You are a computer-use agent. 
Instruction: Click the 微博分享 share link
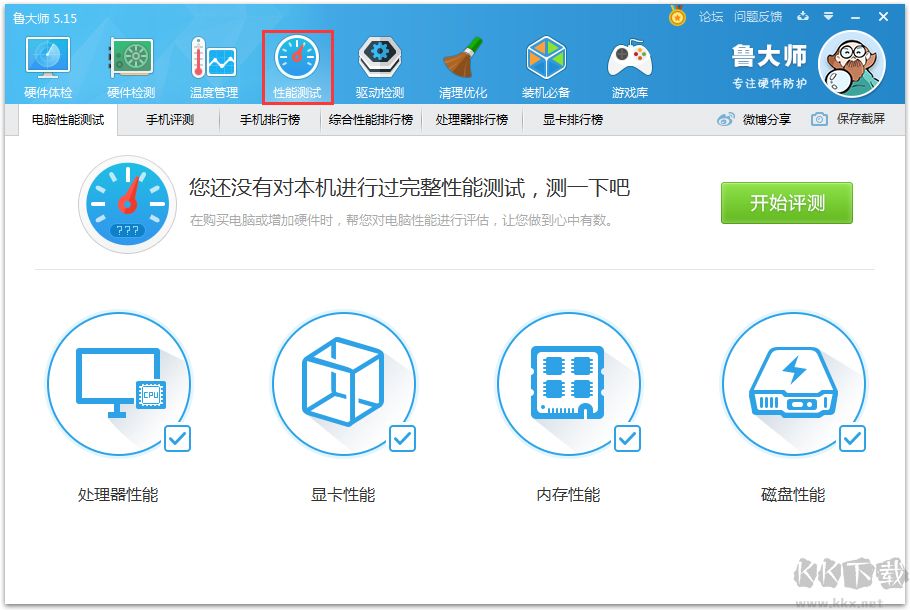(x=767, y=120)
